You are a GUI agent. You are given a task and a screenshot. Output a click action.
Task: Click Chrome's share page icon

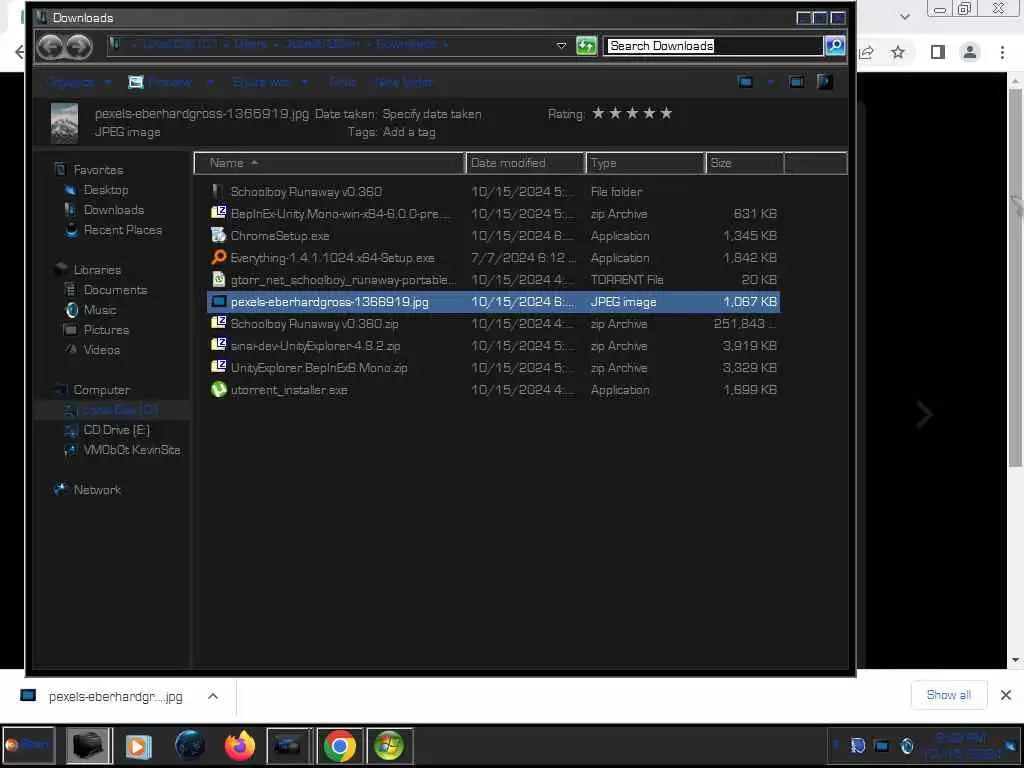tap(867, 52)
